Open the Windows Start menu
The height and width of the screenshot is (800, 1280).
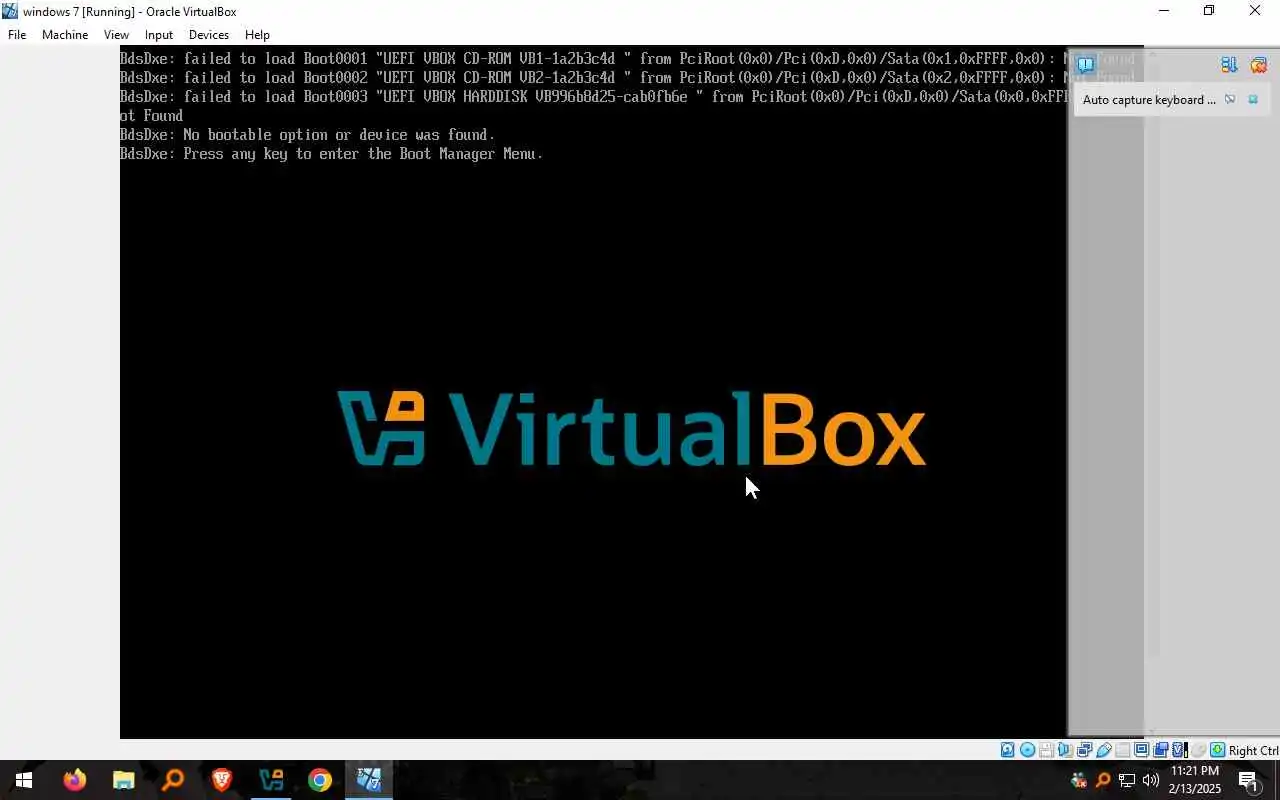click(24, 780)
